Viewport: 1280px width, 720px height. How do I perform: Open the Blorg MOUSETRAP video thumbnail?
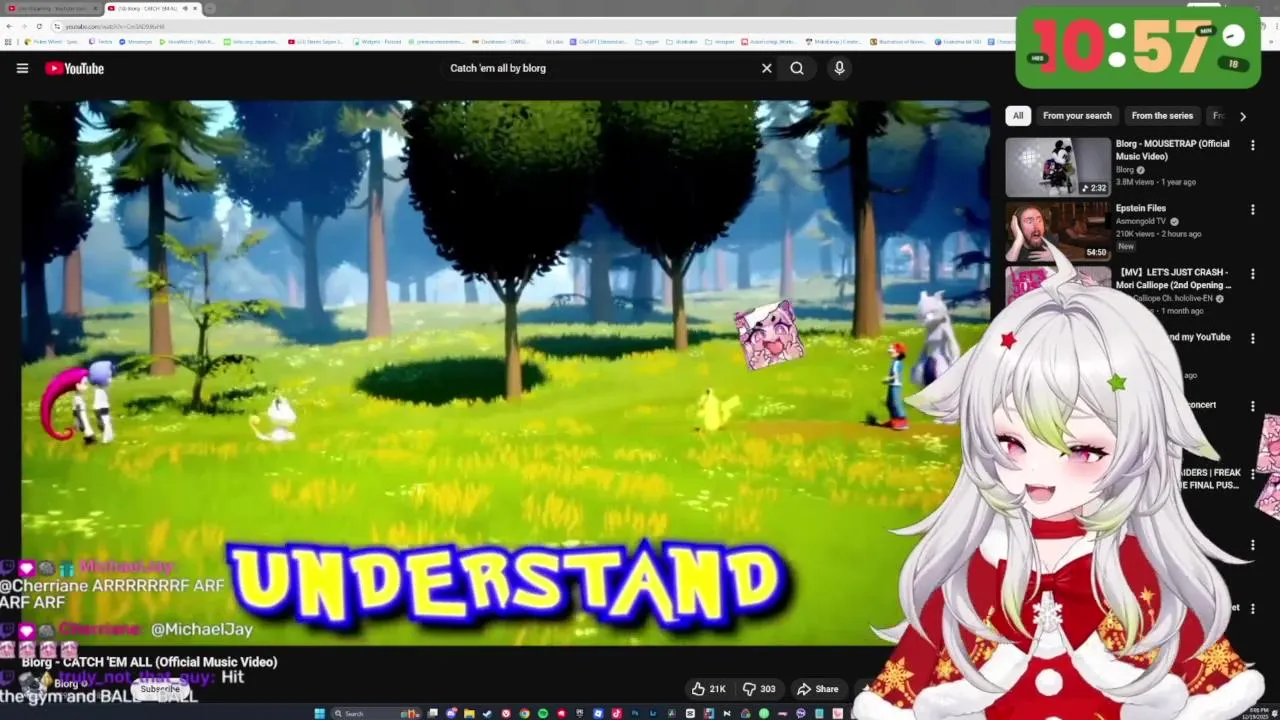click(1058, 167)
